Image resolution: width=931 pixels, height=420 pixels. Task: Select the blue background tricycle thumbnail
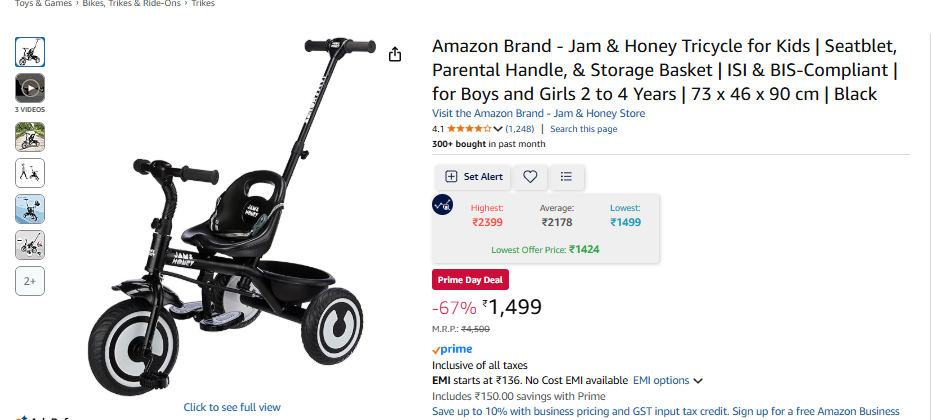(30, 209)
